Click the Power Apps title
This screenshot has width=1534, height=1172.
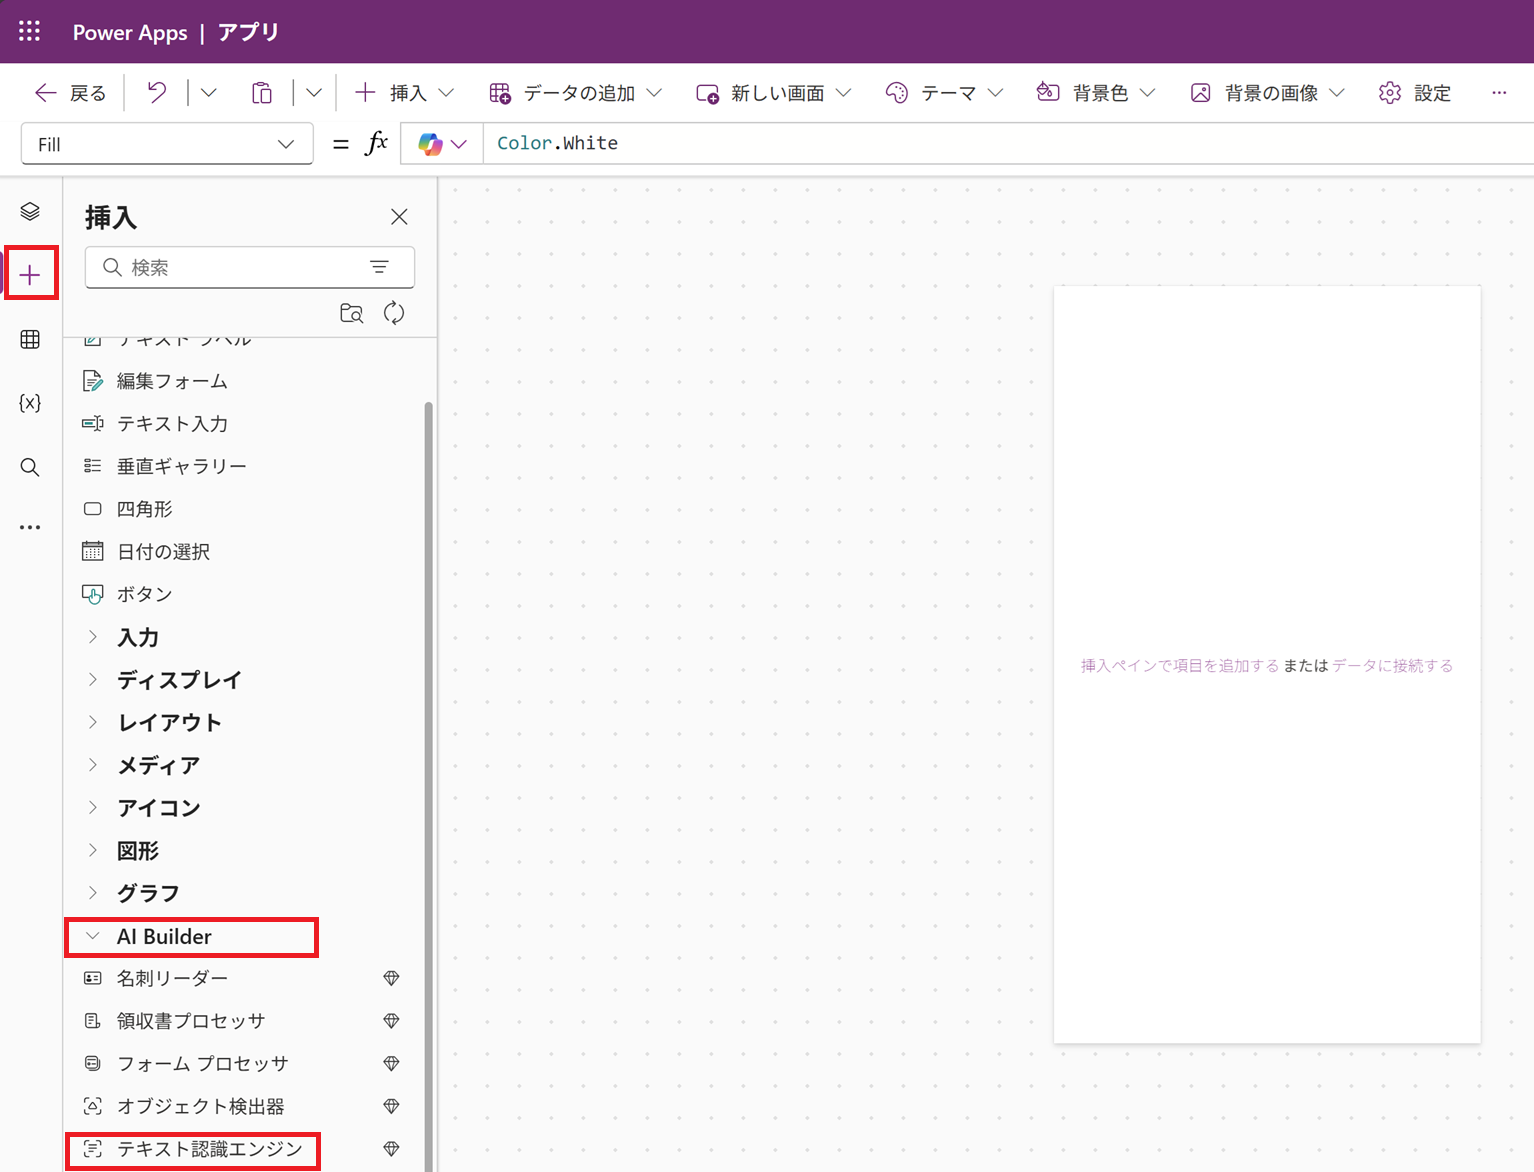tap(130, 32)
